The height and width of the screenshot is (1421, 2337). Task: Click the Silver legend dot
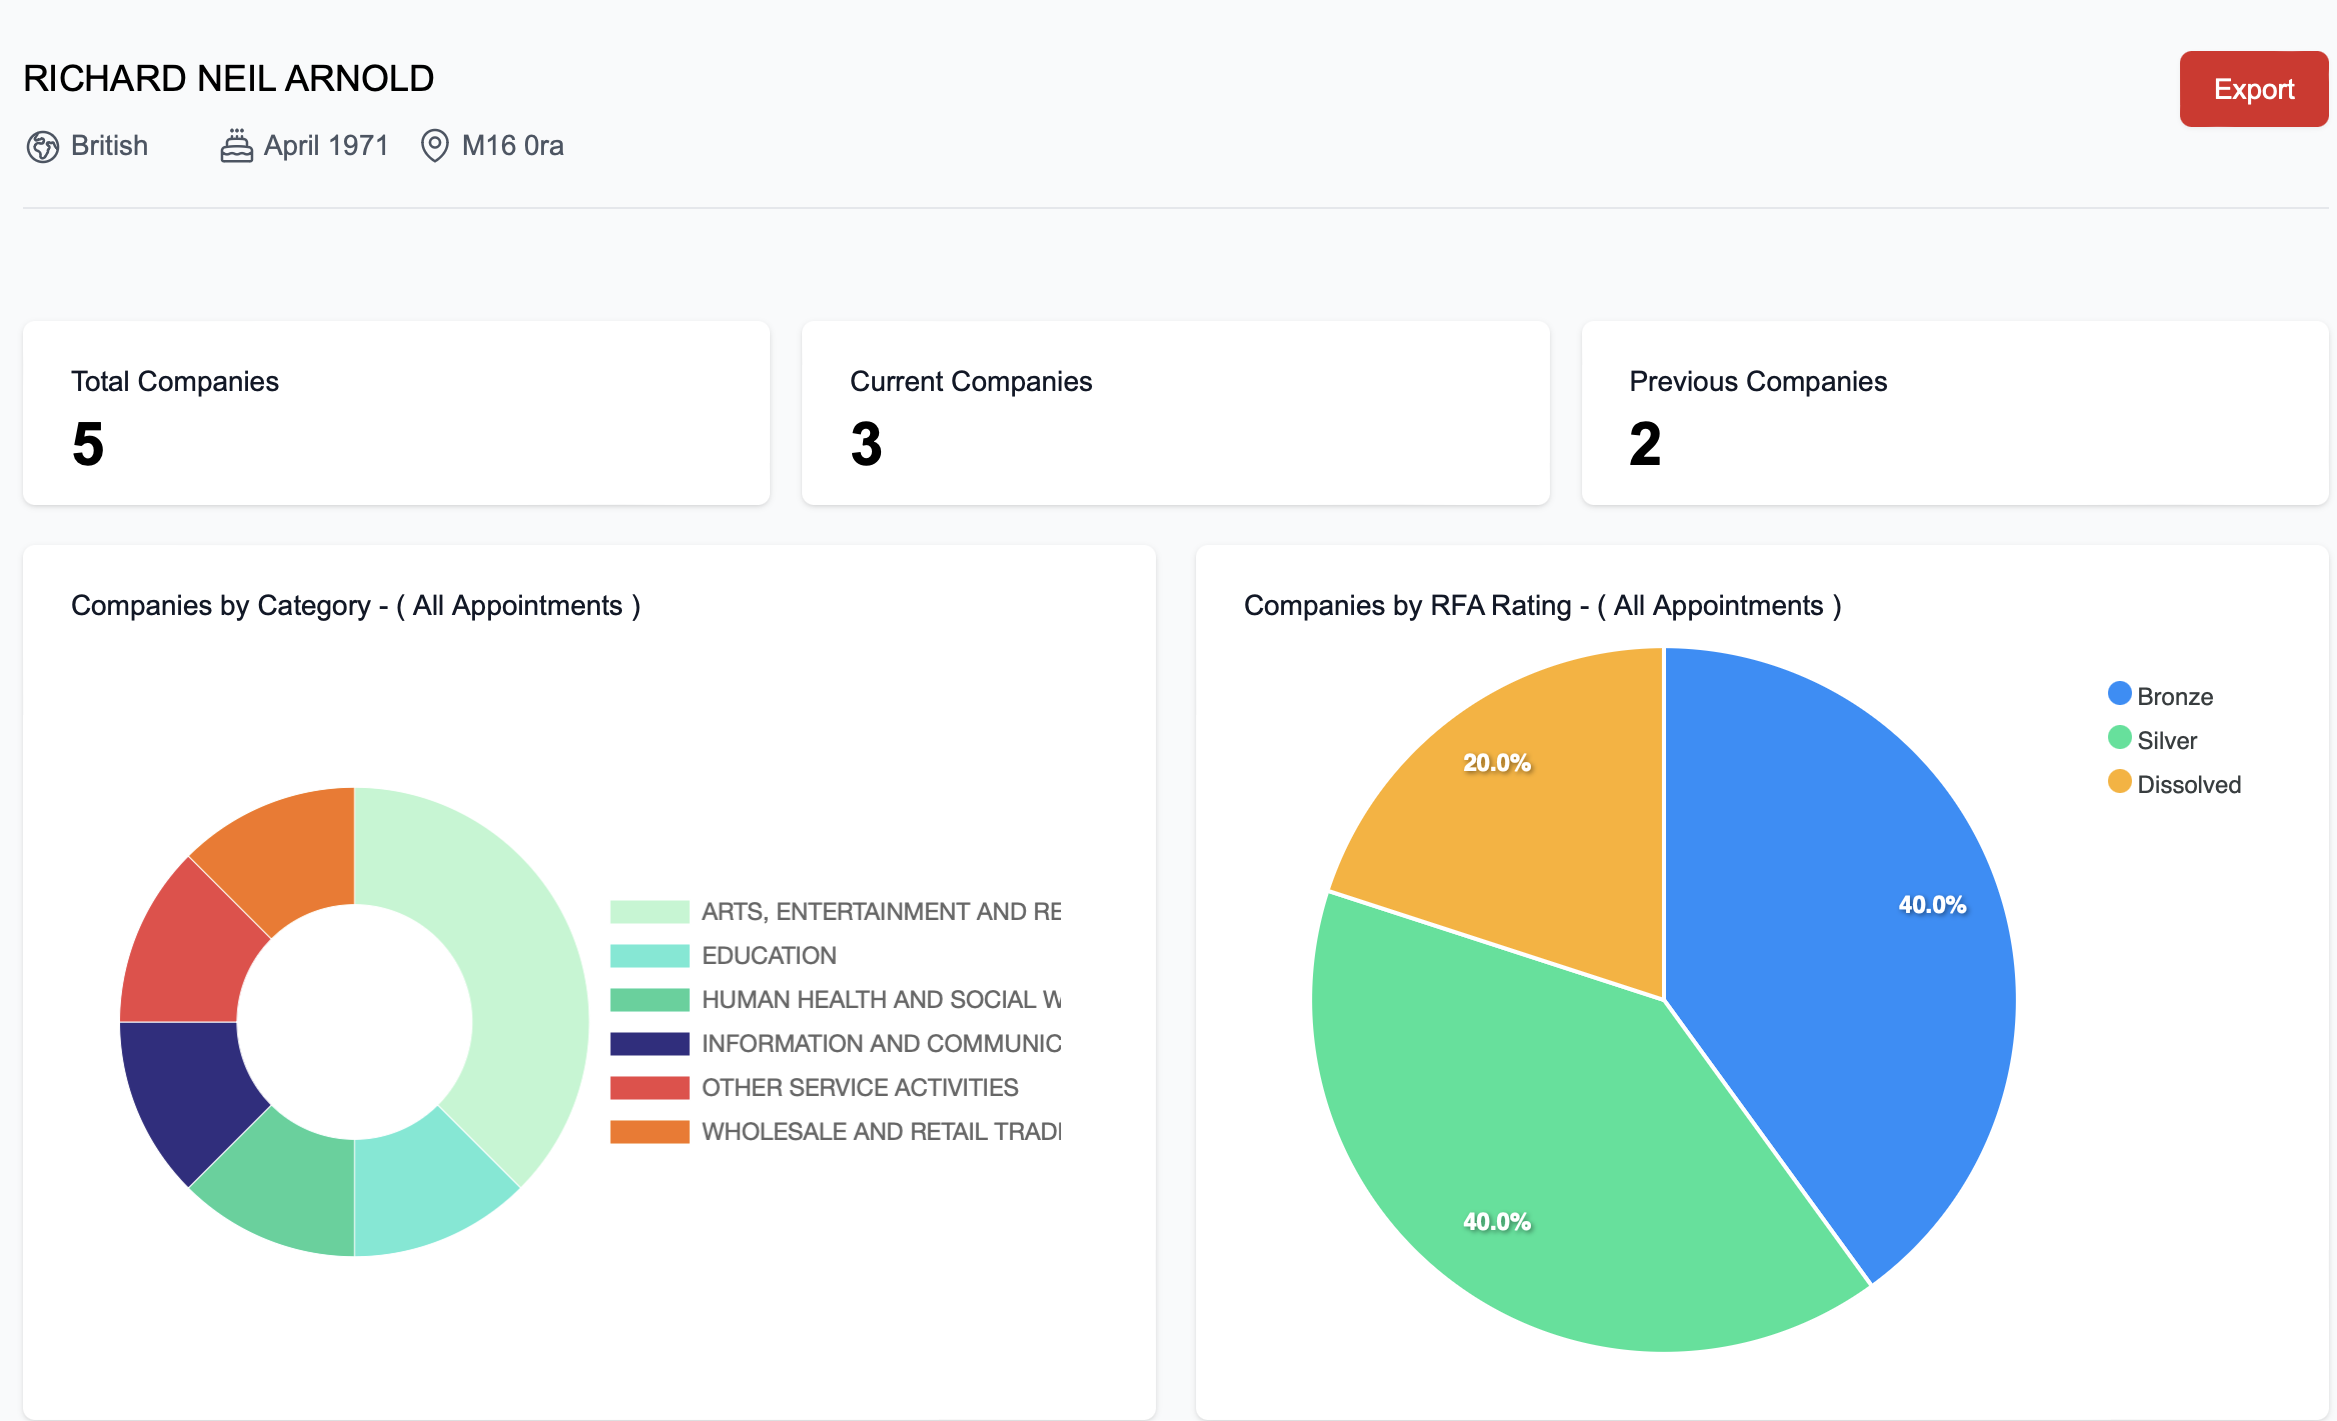click(x=2119, y=738)
